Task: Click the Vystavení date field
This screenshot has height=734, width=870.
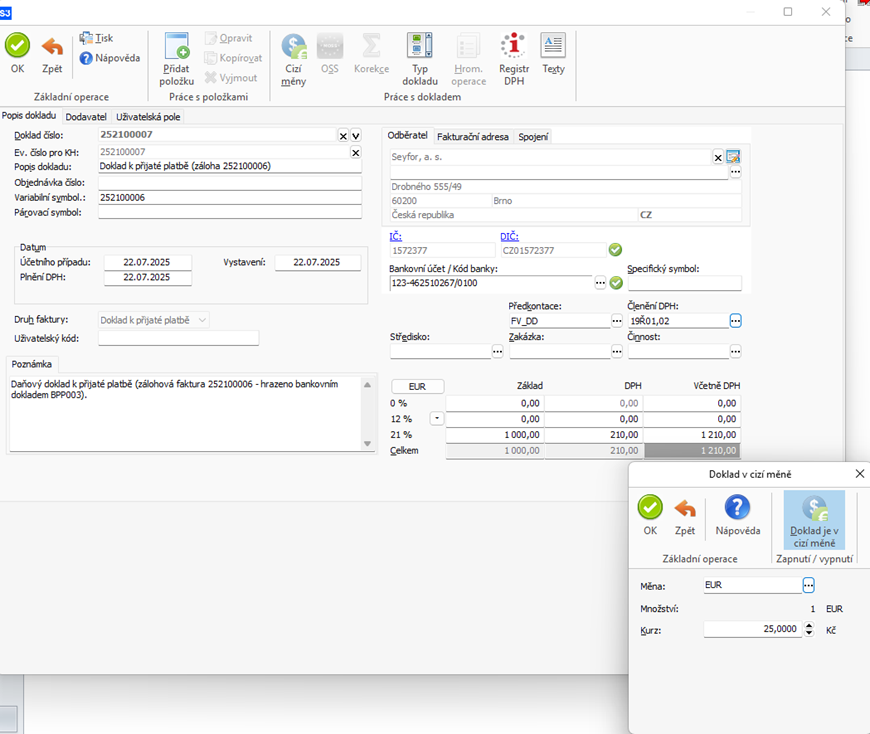Action: pyautogui.click(x=318, y=262)
